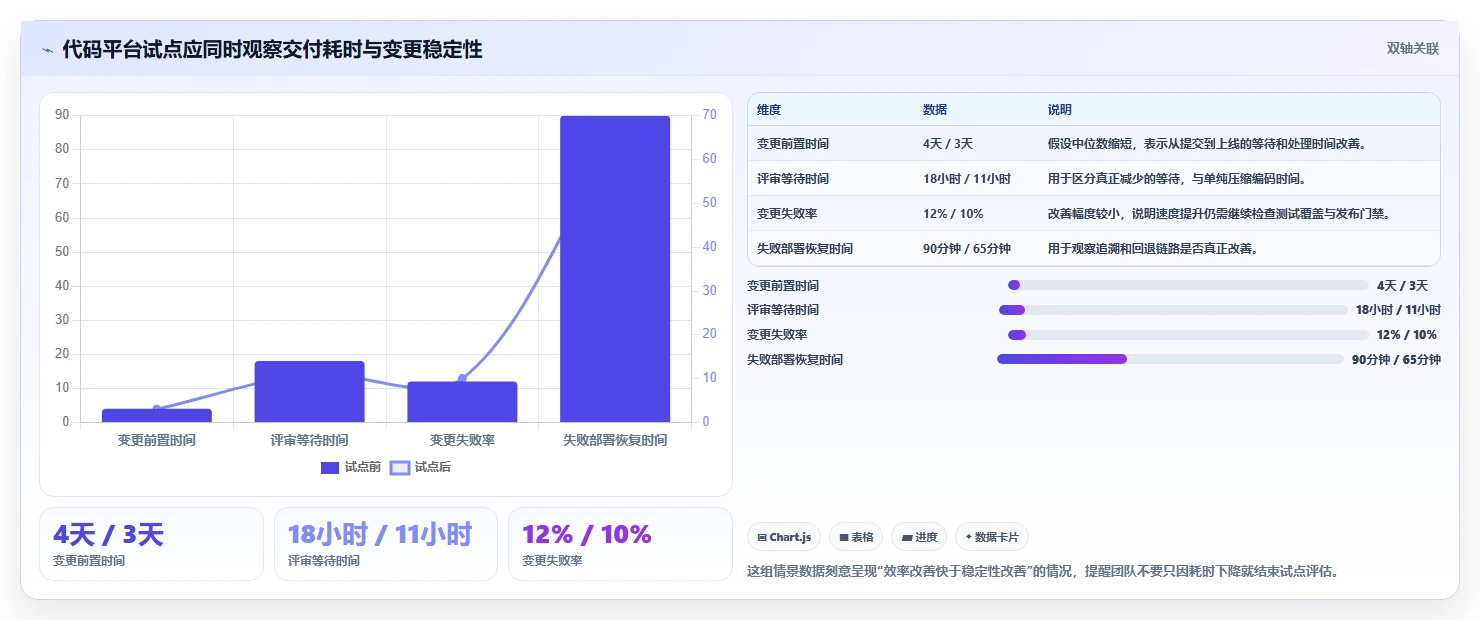Select the 表格 tag chip
1480x620 pixels.
tap(856, 537)
